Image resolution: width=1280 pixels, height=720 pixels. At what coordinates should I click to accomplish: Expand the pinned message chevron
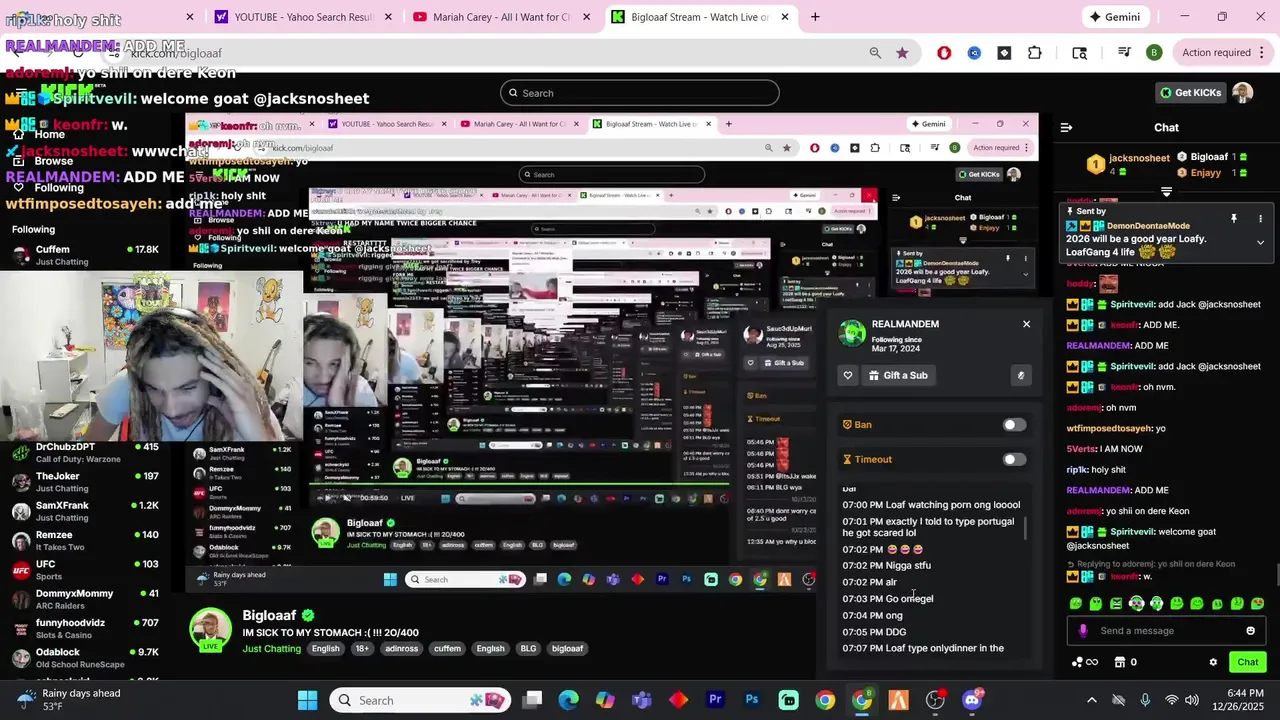(x=1260, y=242)
